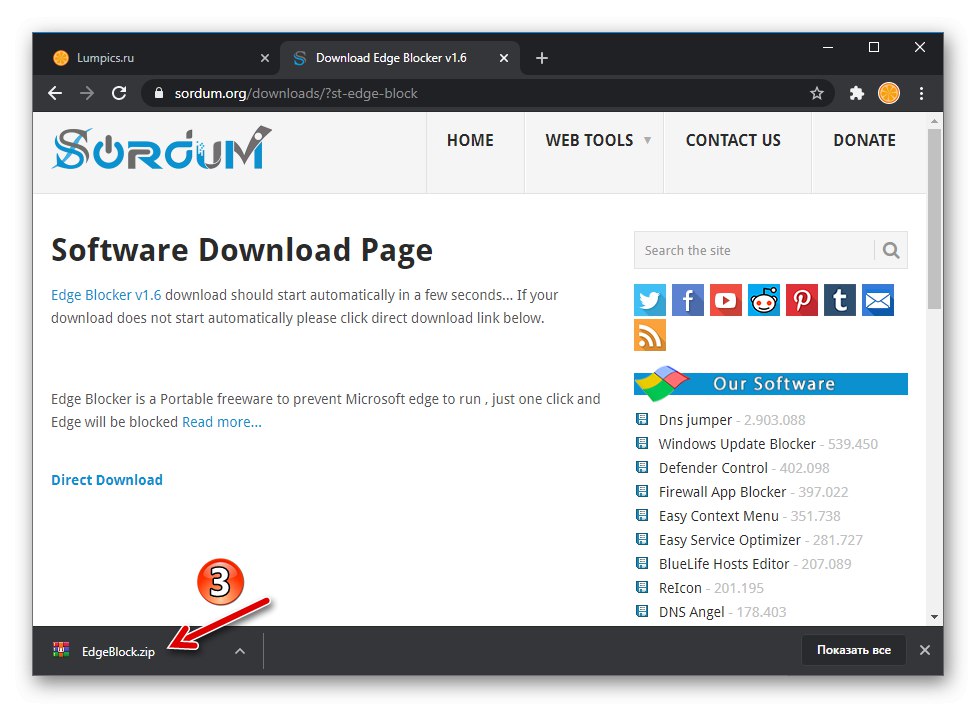Open site info via the padlock icon
The image size is (976, 708).
[159, 93]
